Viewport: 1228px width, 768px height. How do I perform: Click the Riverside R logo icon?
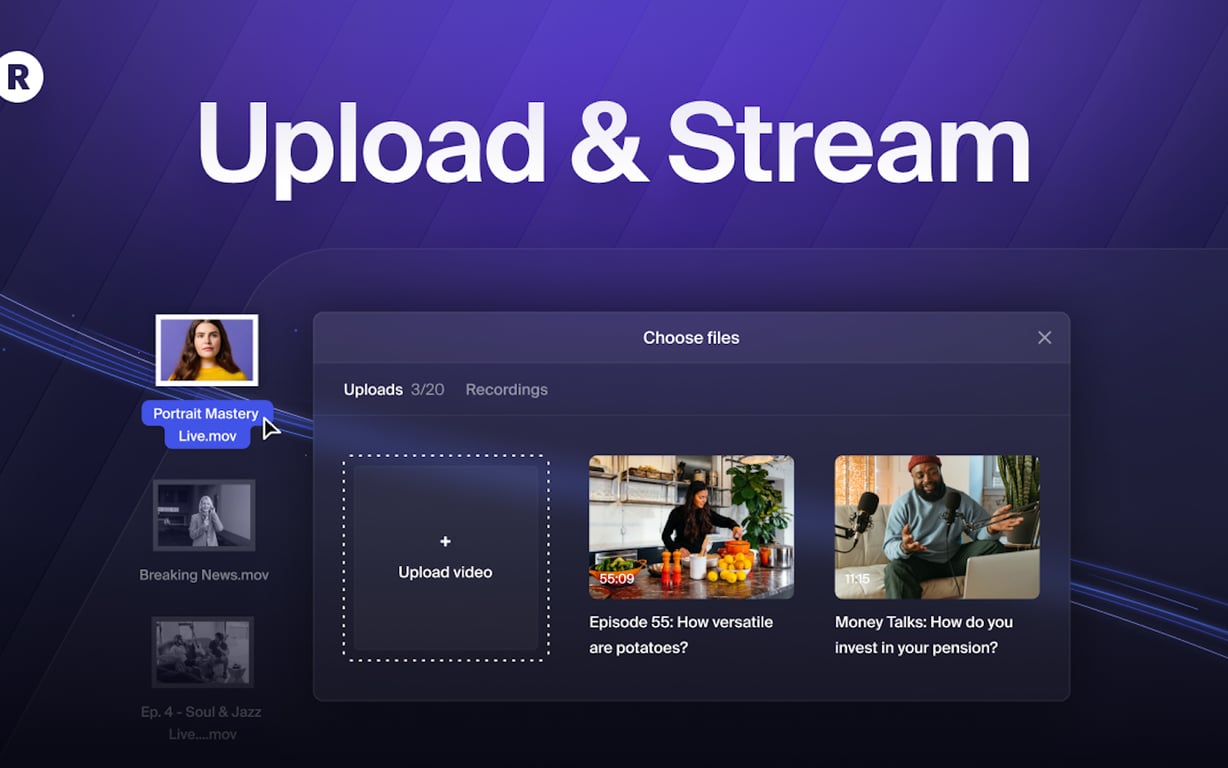pyautogui.click(x=20, y=76)
